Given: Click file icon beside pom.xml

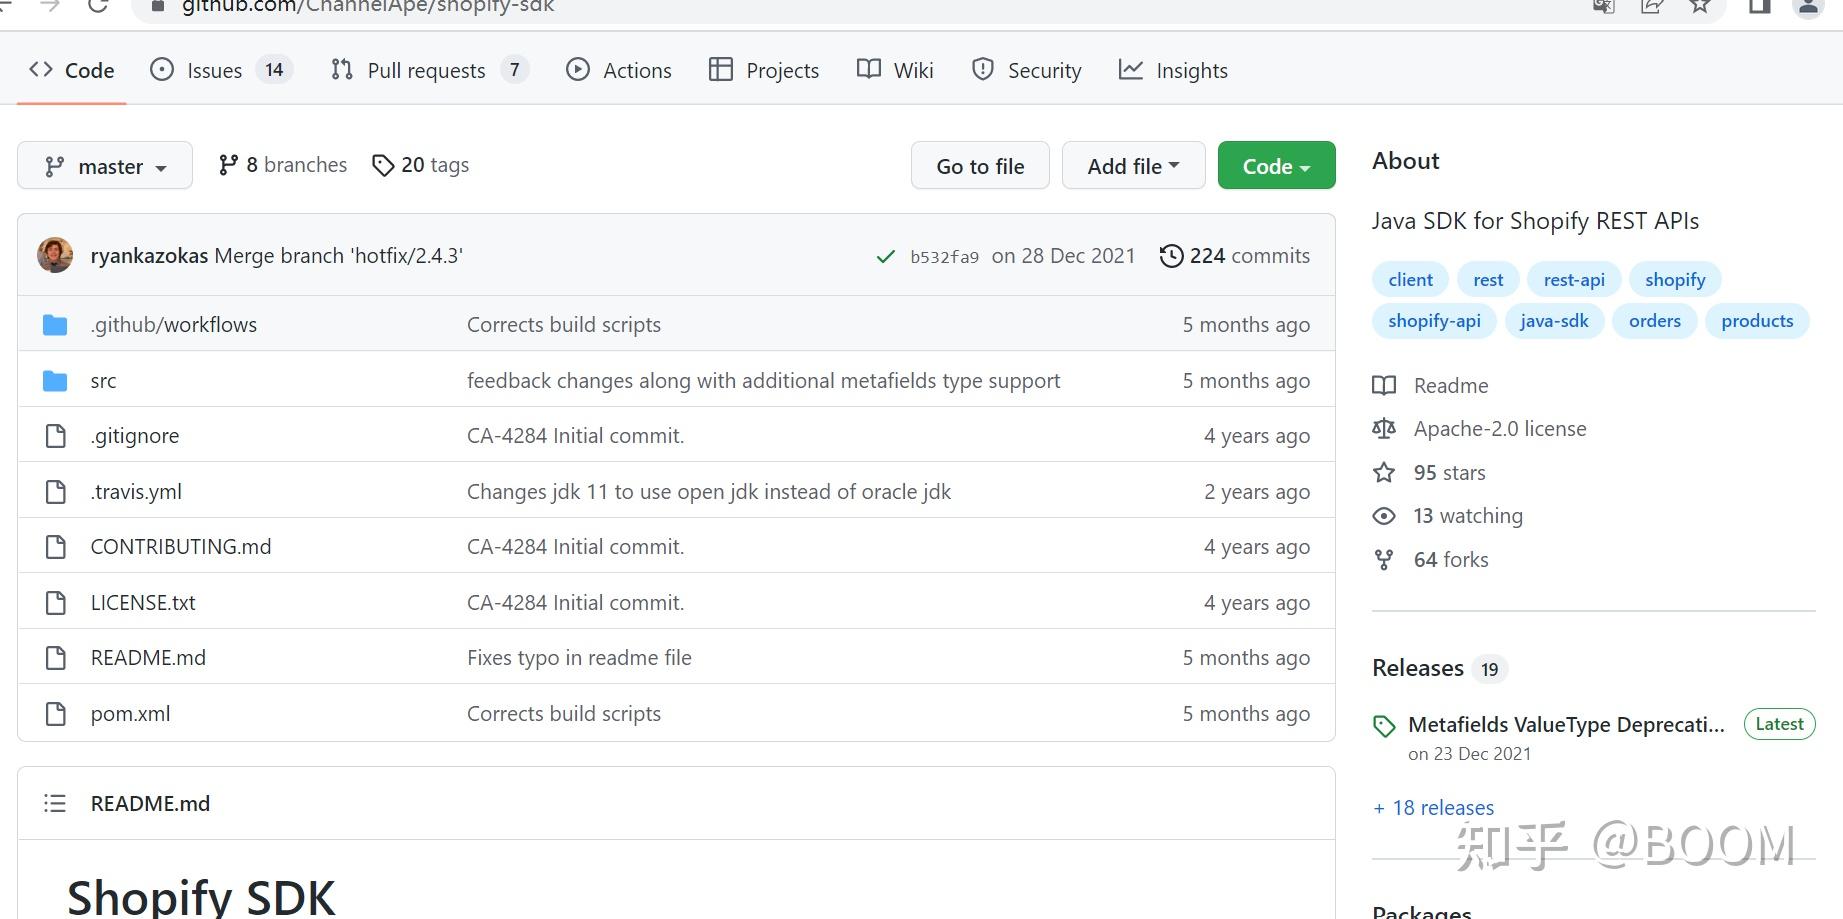Looking at the screenshot, I should [56, 714].
